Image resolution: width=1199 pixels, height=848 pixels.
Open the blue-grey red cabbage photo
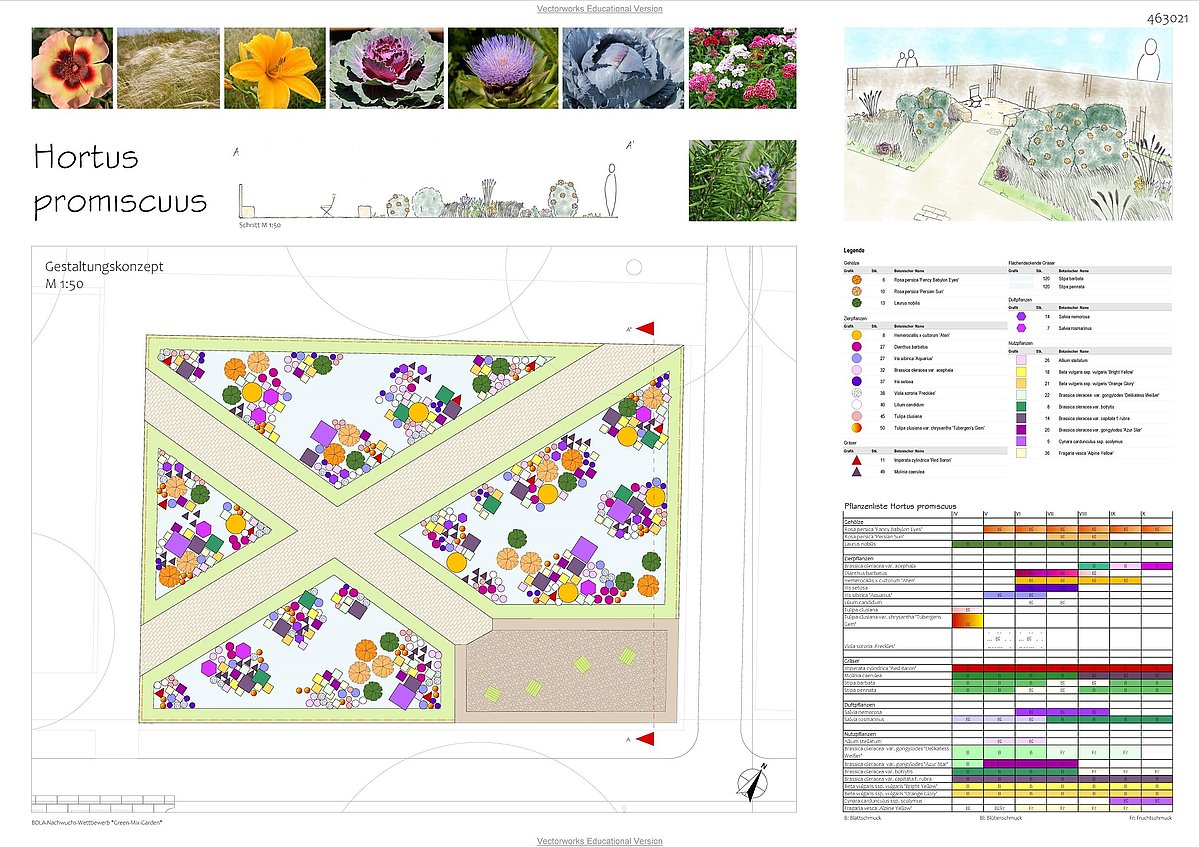tap(623, 68)
